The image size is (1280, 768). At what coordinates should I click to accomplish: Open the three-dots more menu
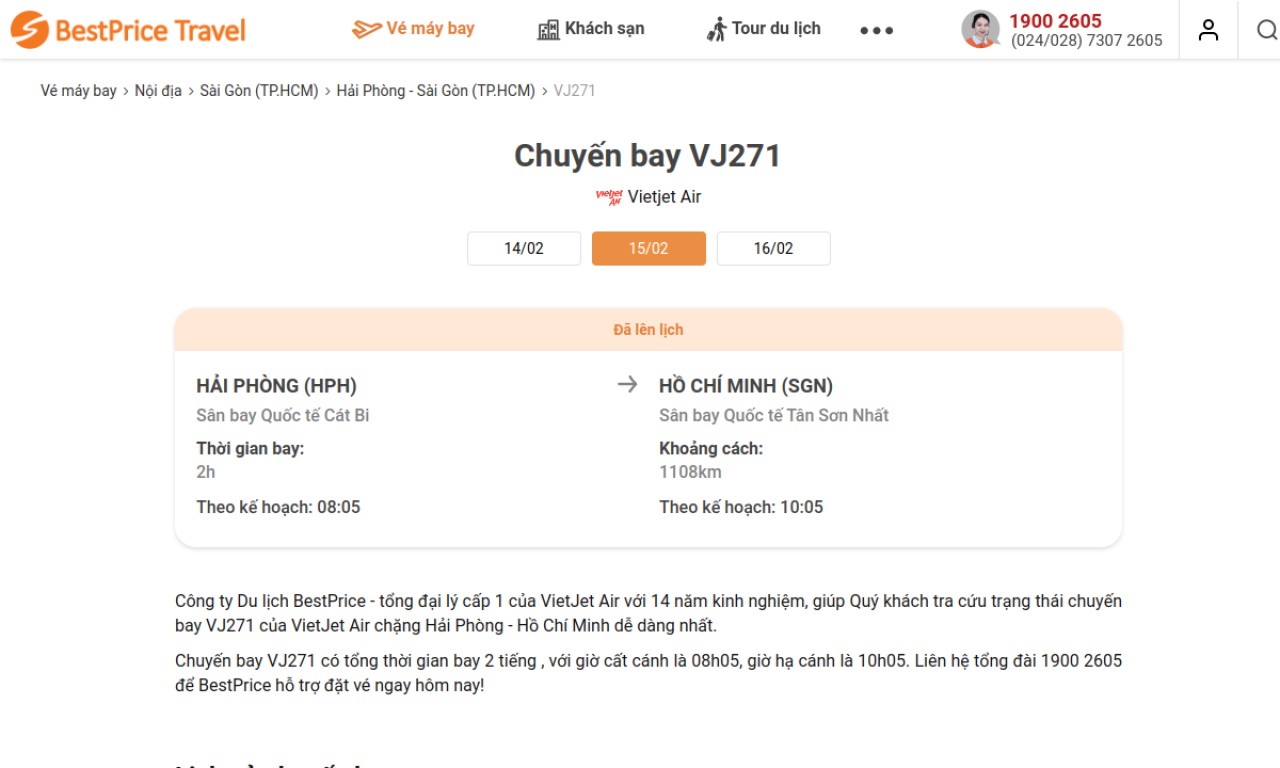876,31
